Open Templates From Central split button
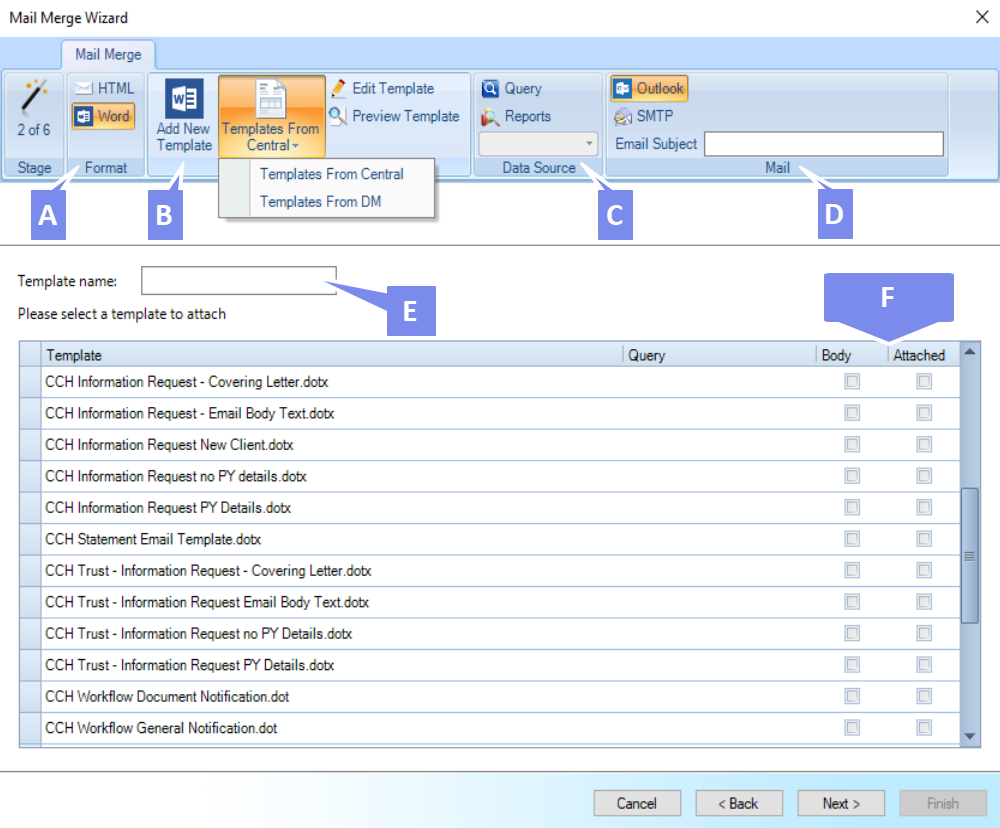 click(x=272, y=116)
